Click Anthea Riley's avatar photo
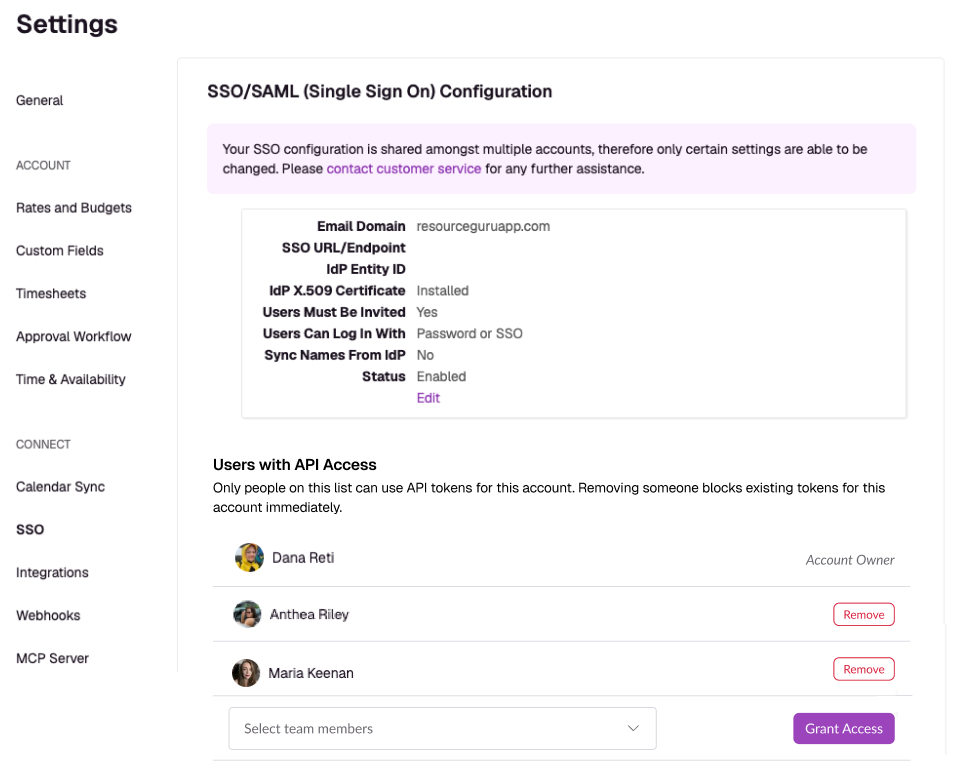Image resolution: width=959 pixels, height=779 pixels. coord(247,614)
